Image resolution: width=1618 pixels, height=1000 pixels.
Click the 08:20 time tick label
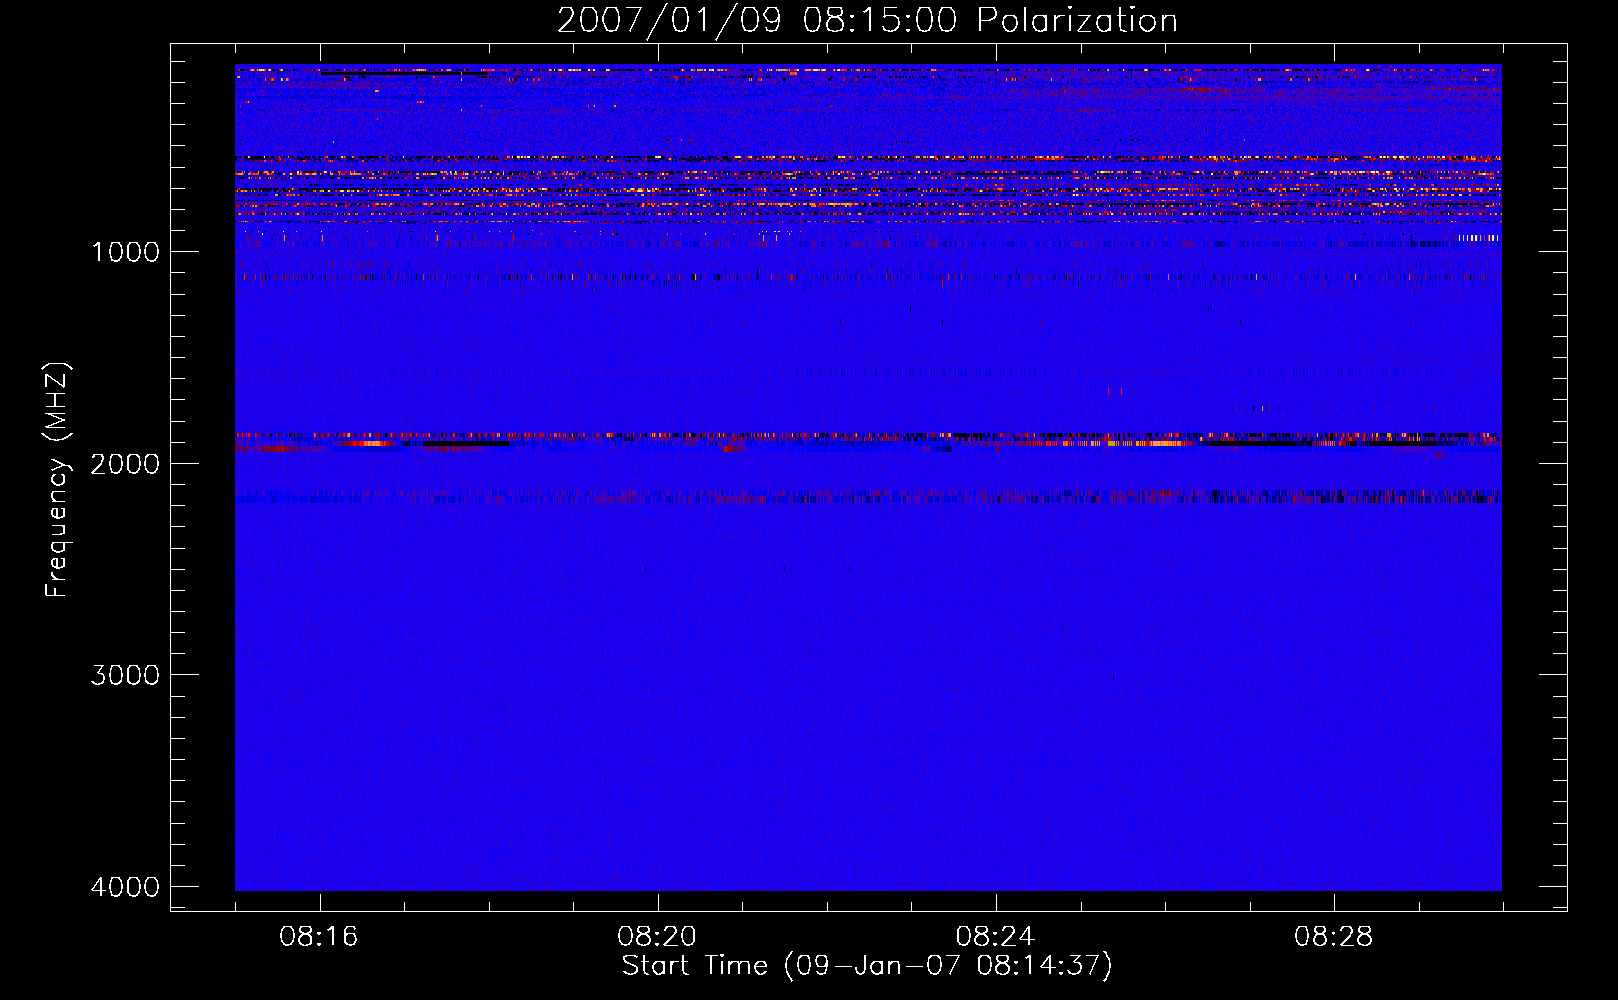click(657, 936)
